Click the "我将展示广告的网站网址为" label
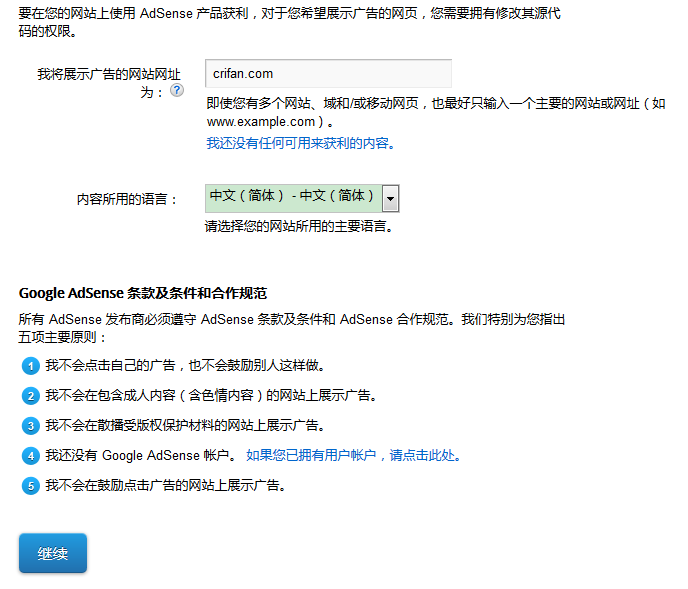Image resolution: width=688 pixels, height=589 pixels. [110, 82]
